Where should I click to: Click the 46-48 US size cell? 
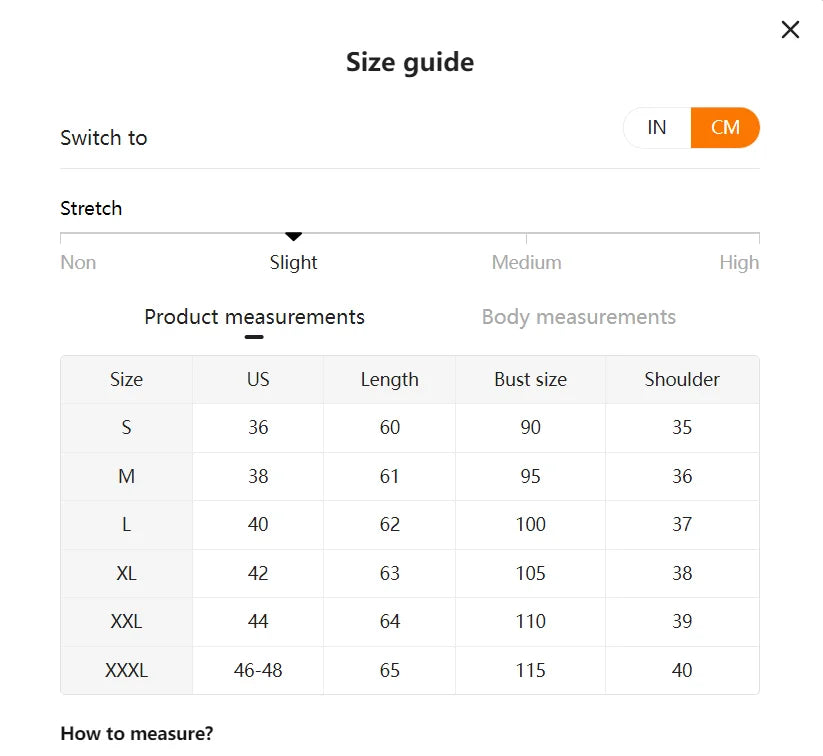coord(258,671)
